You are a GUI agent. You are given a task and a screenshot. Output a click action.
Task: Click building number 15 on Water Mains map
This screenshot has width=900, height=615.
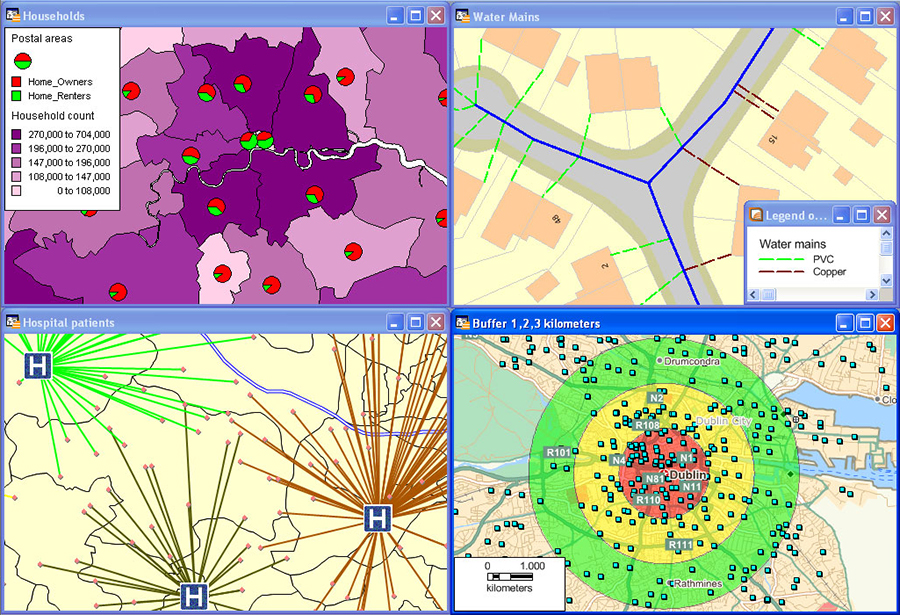(772, 139)
